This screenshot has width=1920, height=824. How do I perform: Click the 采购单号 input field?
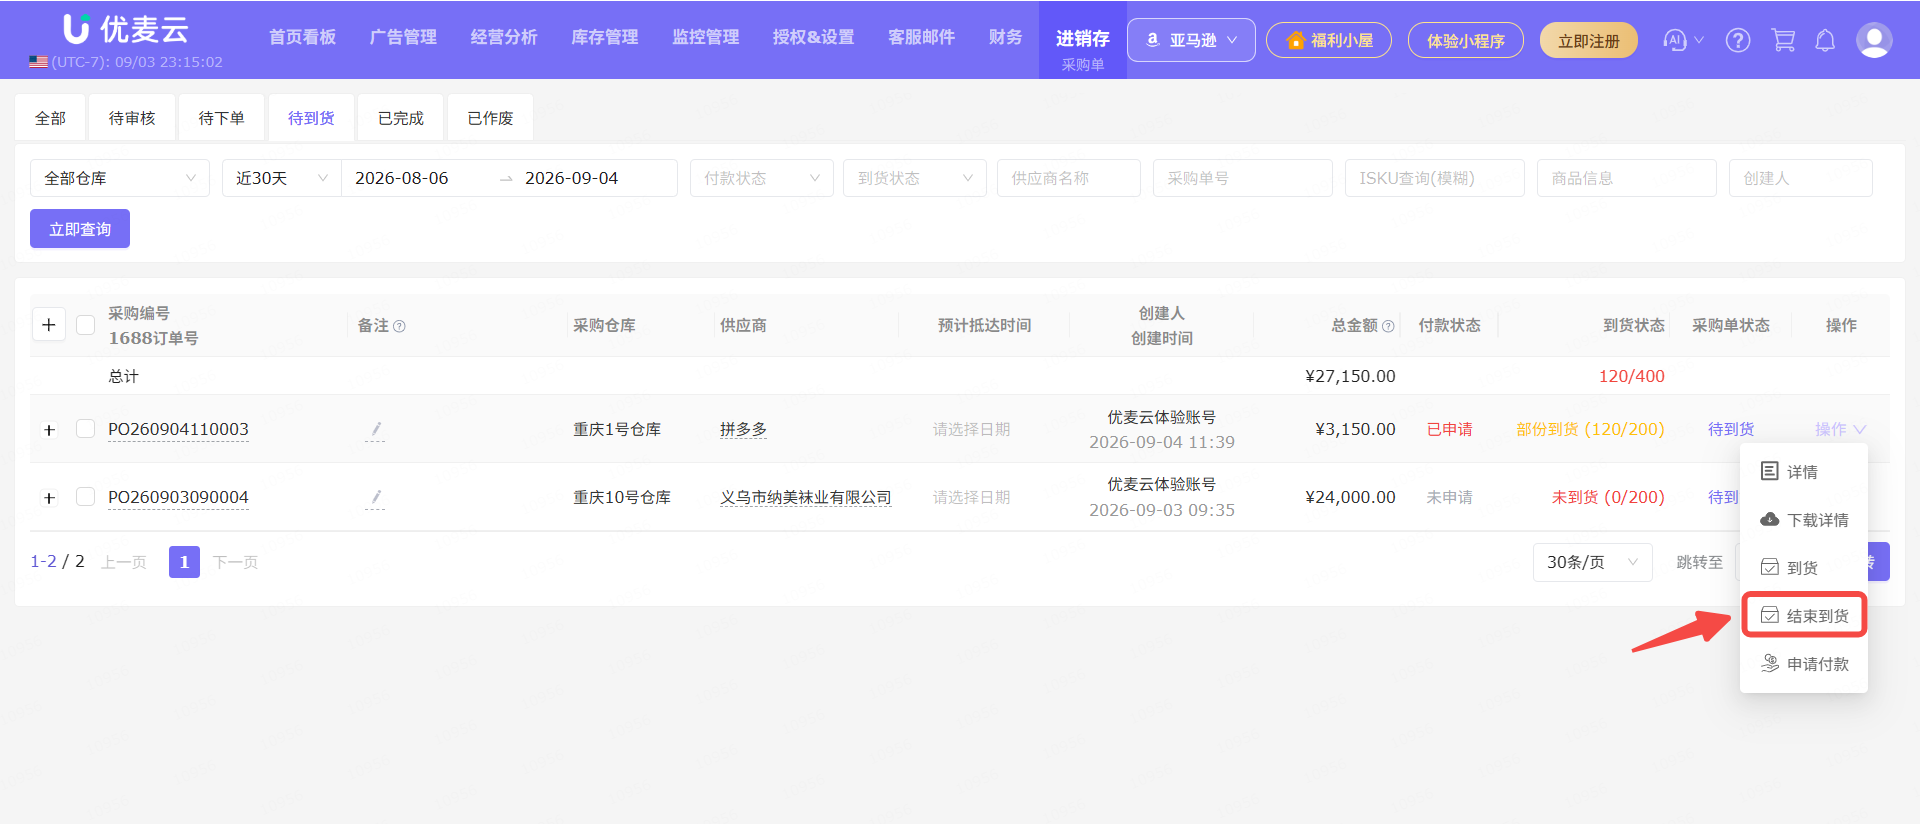coord(1243,178)
